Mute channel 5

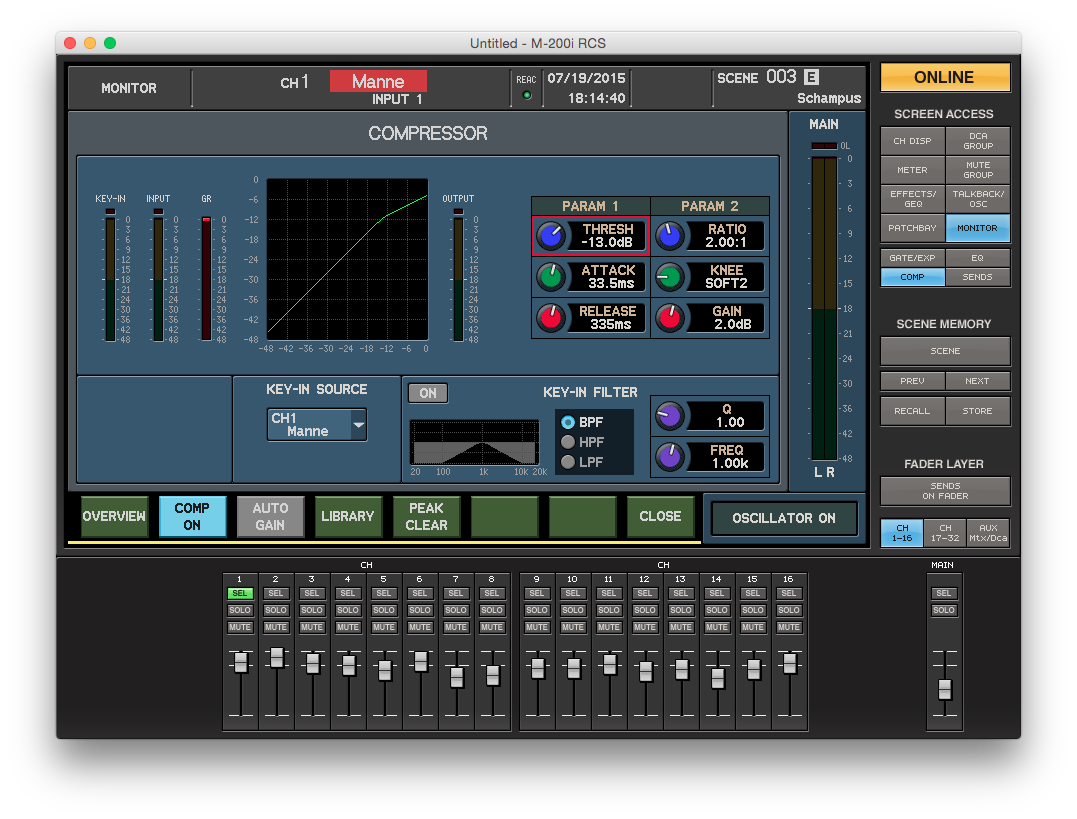tap(384, 628)
